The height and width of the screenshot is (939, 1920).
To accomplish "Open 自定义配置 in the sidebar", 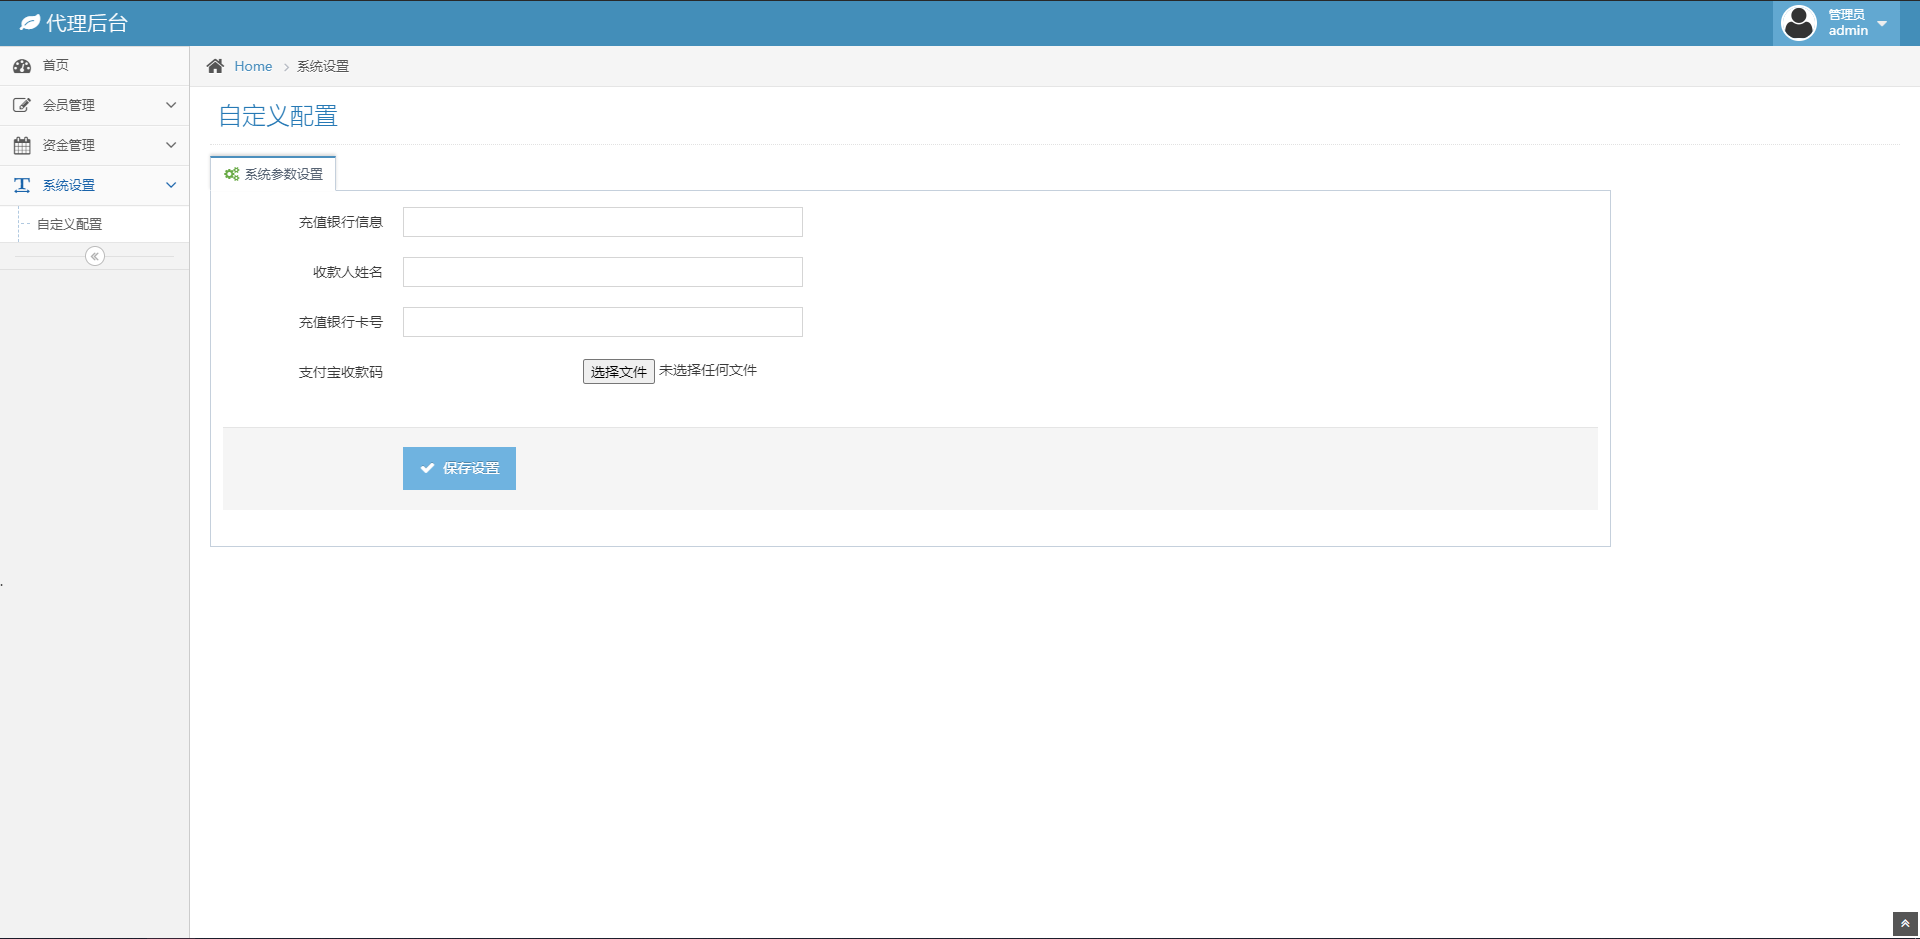I will (x=70, y=224).
